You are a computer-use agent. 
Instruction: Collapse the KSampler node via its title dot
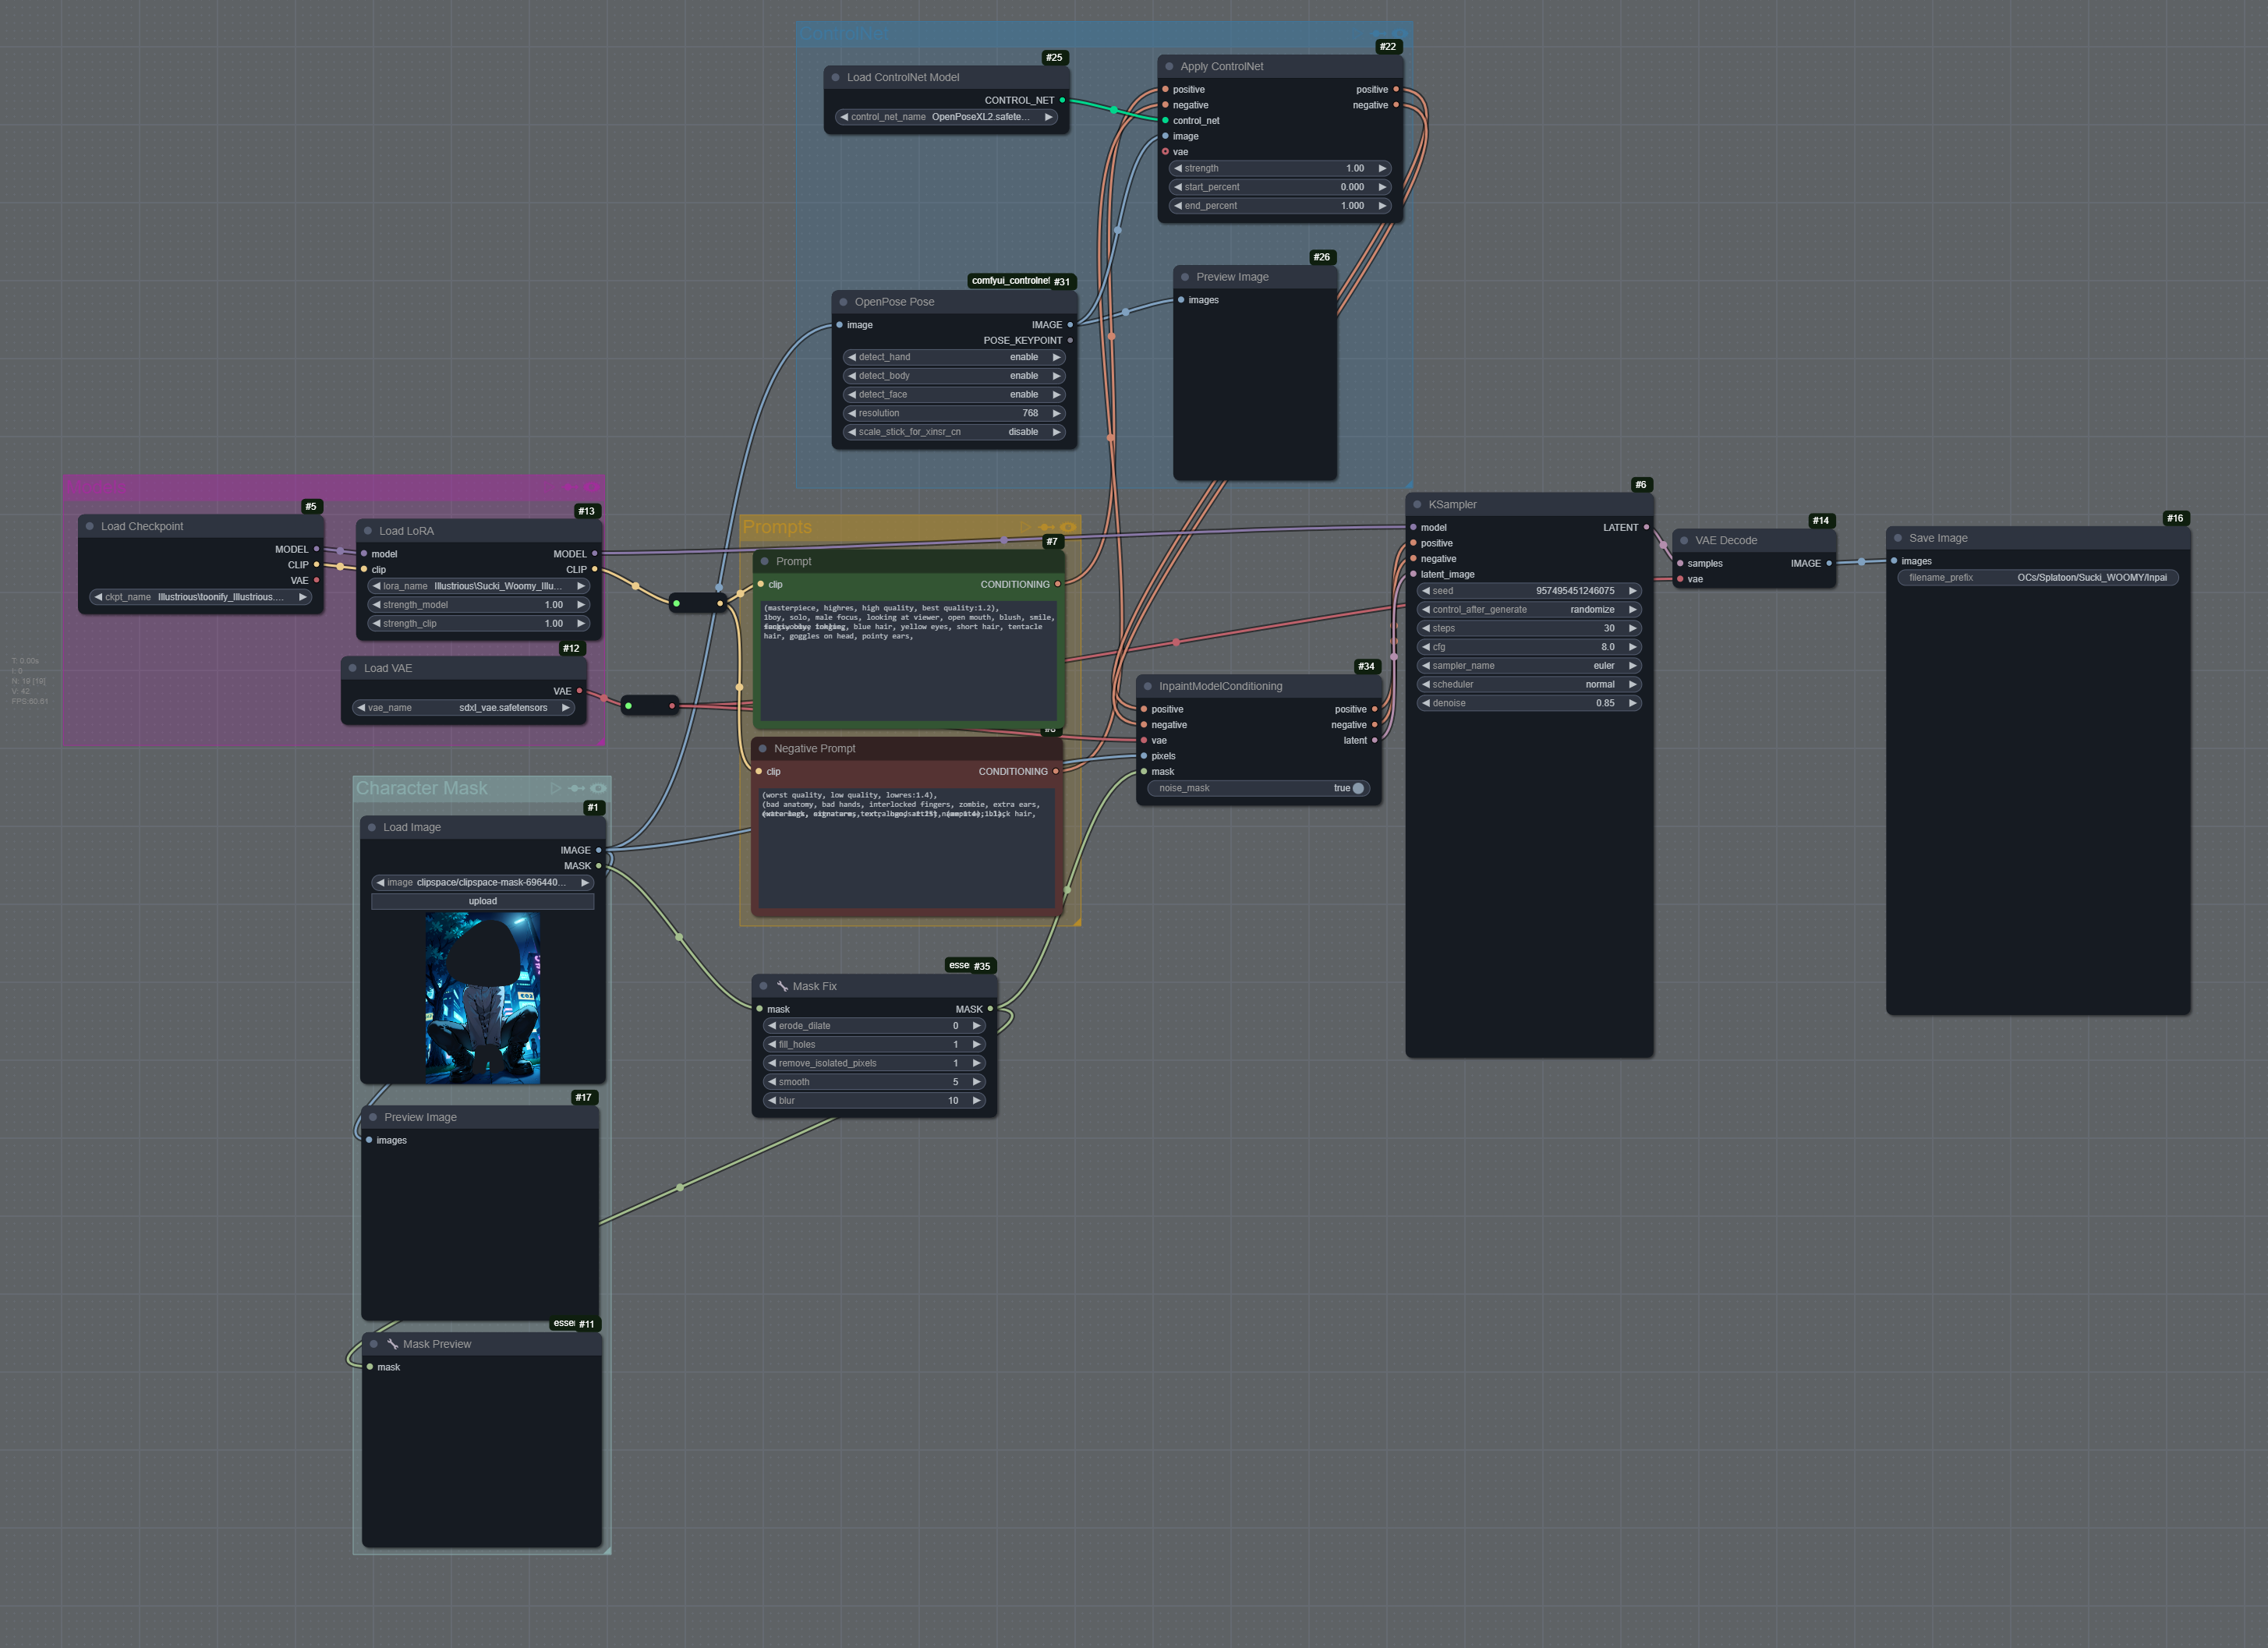pyautogui.click(x=1417, y=504)
